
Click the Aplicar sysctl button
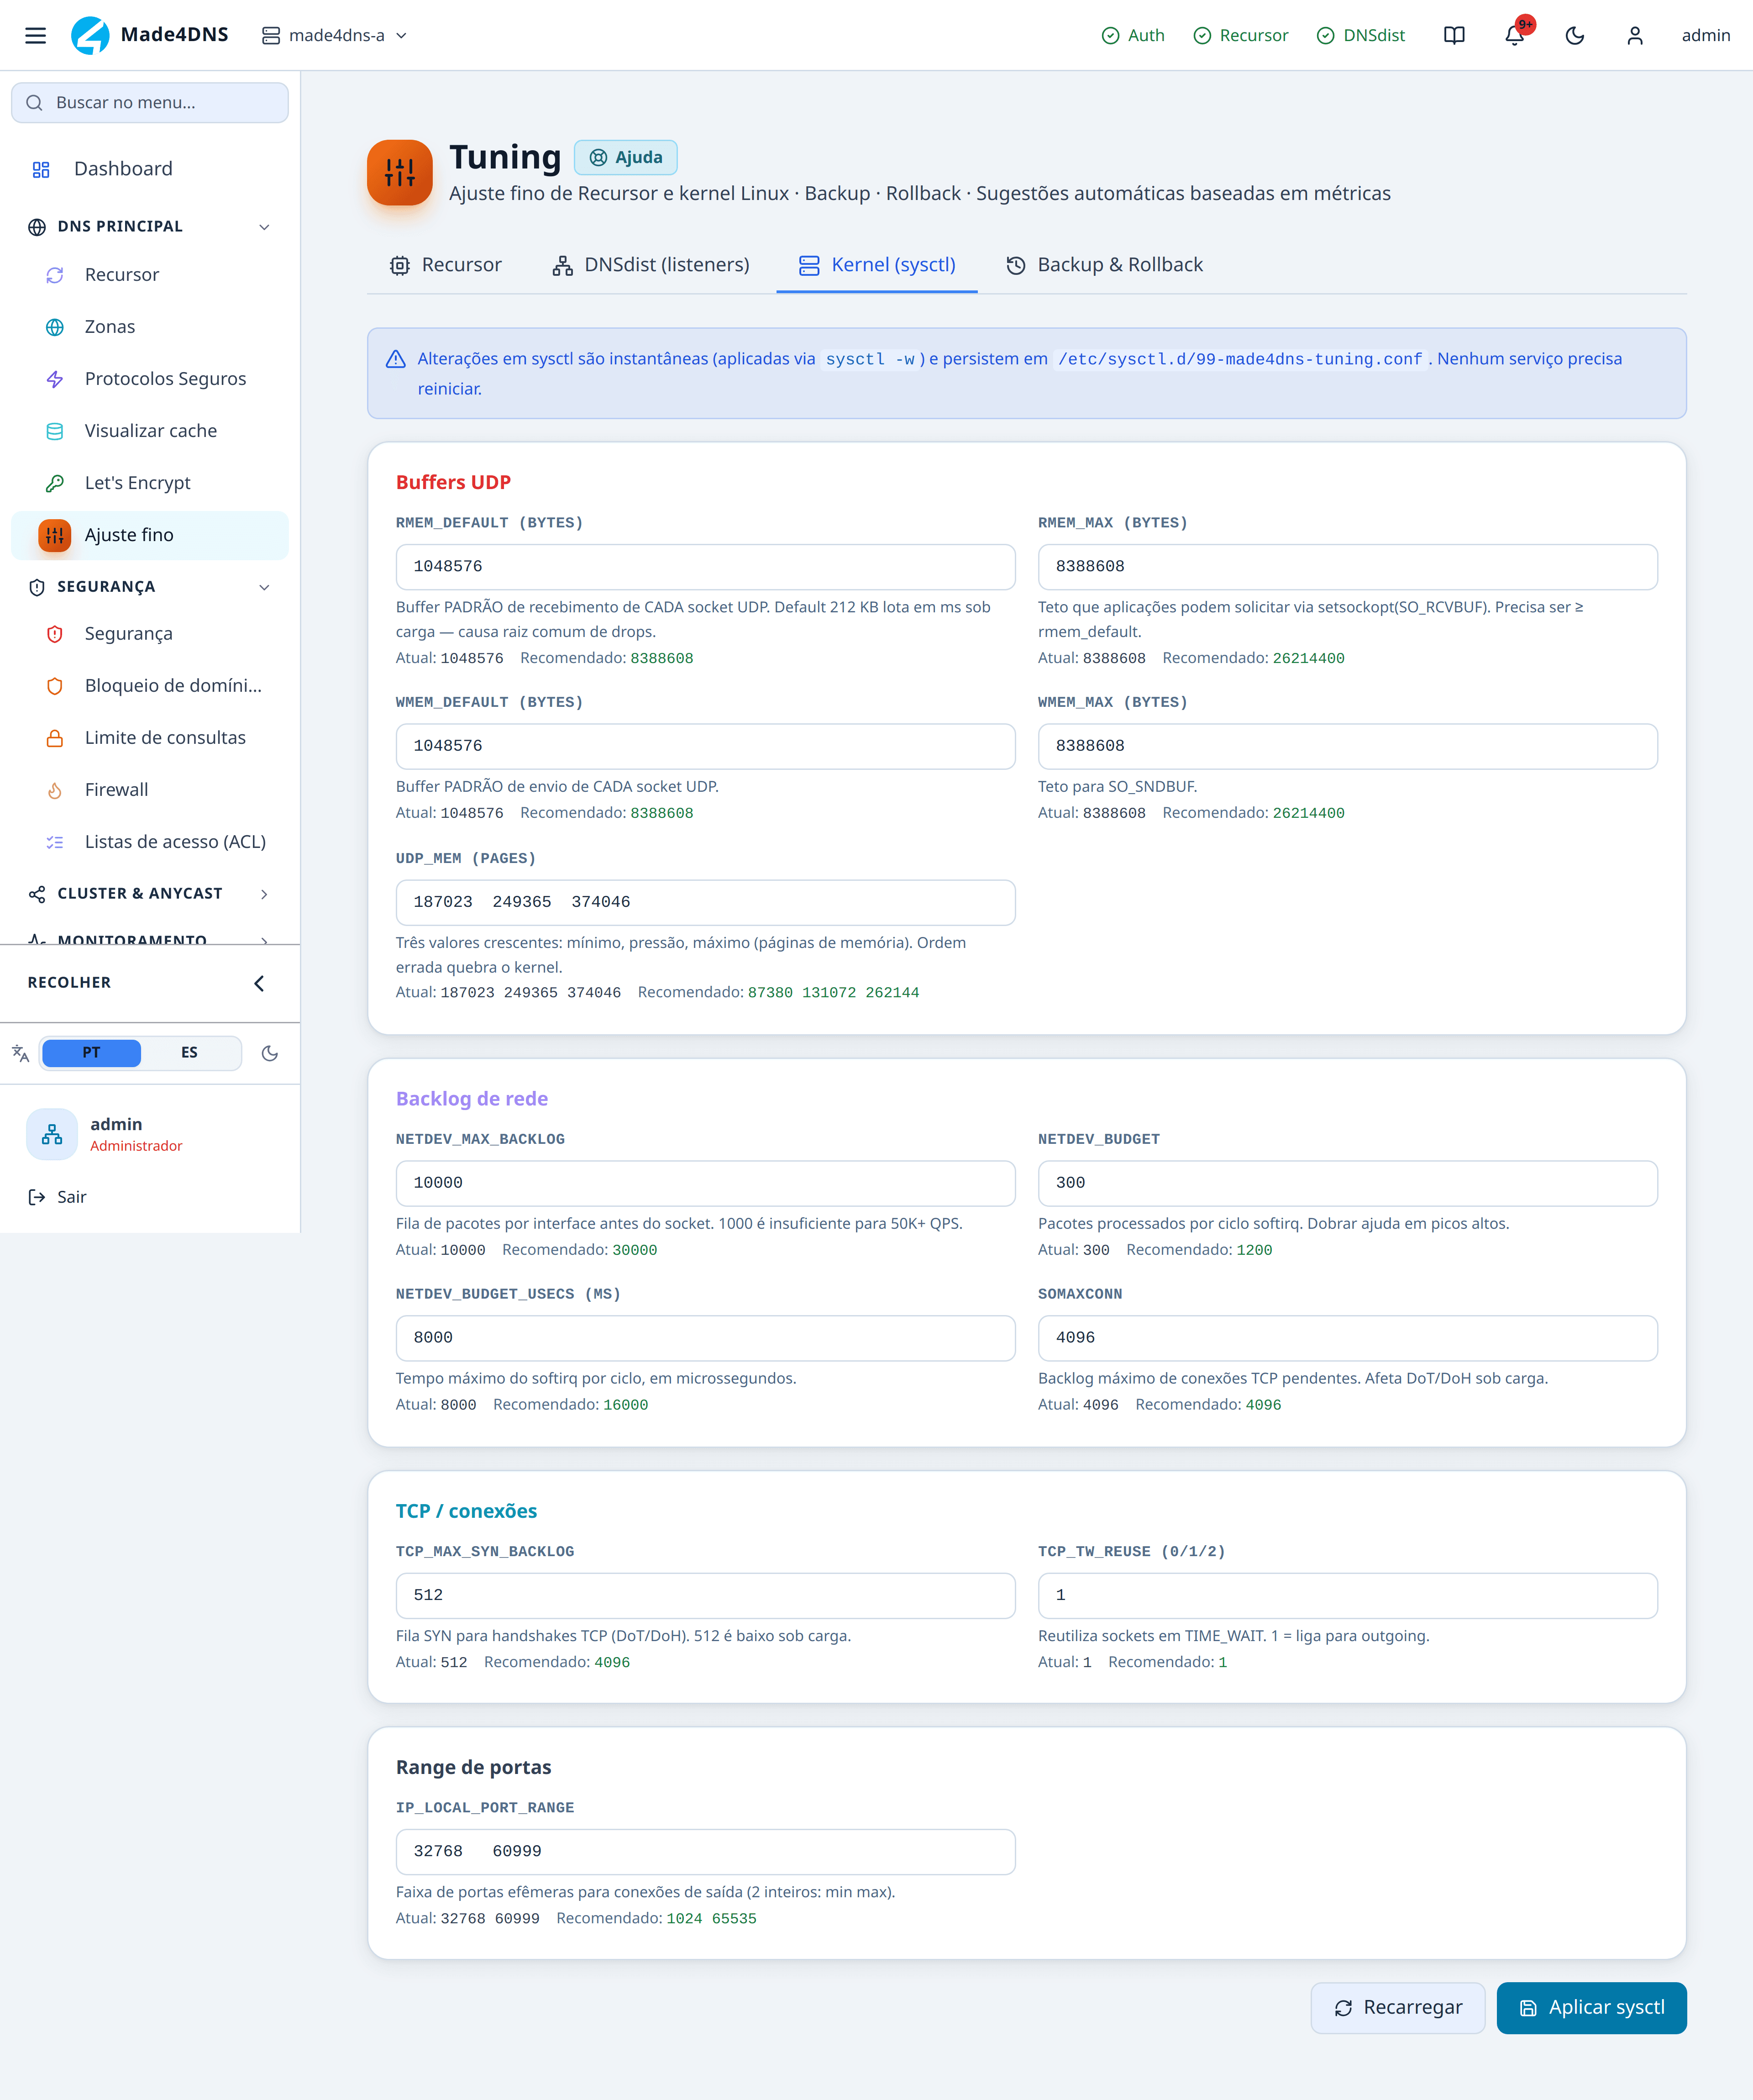(1591, 2008)
